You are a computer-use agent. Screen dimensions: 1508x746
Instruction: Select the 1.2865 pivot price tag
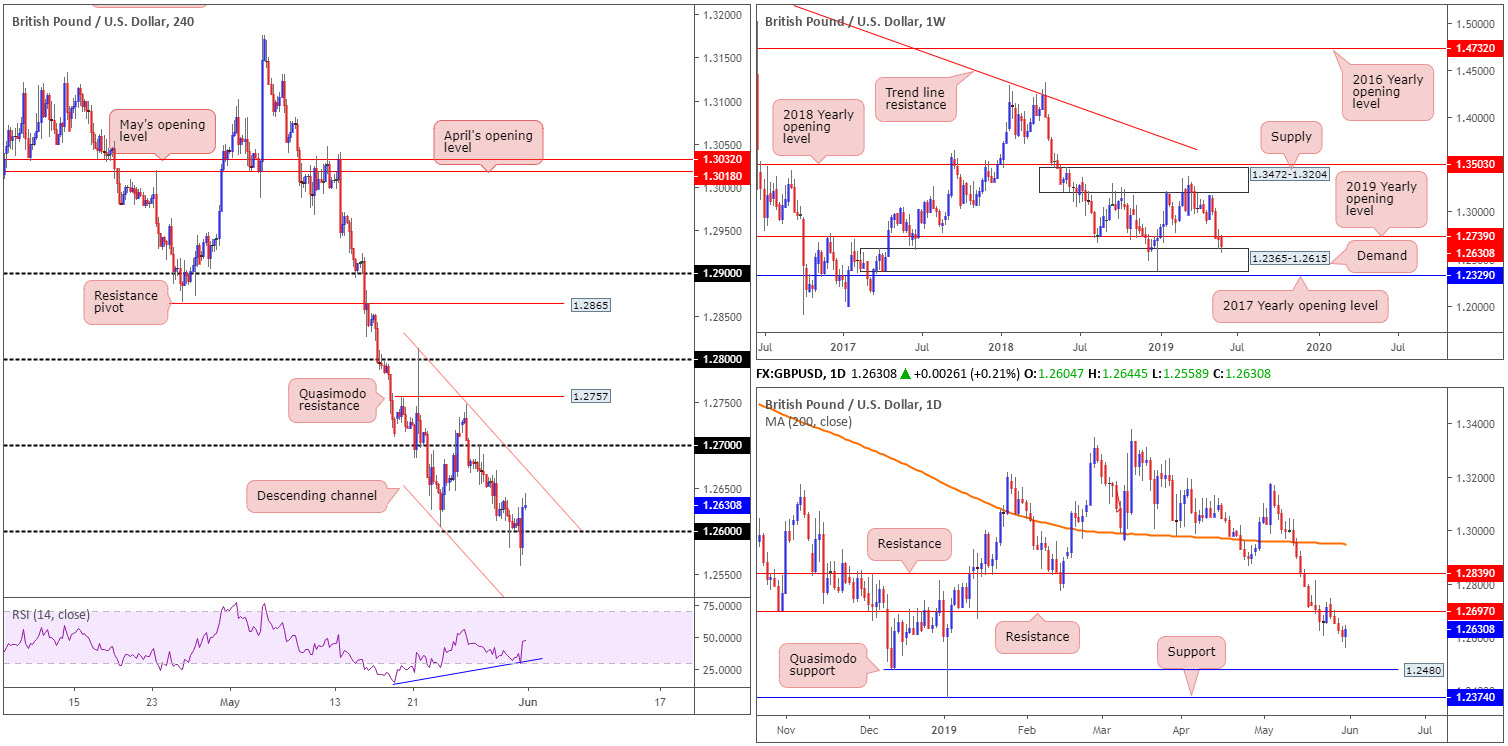(x=589, y=303)
